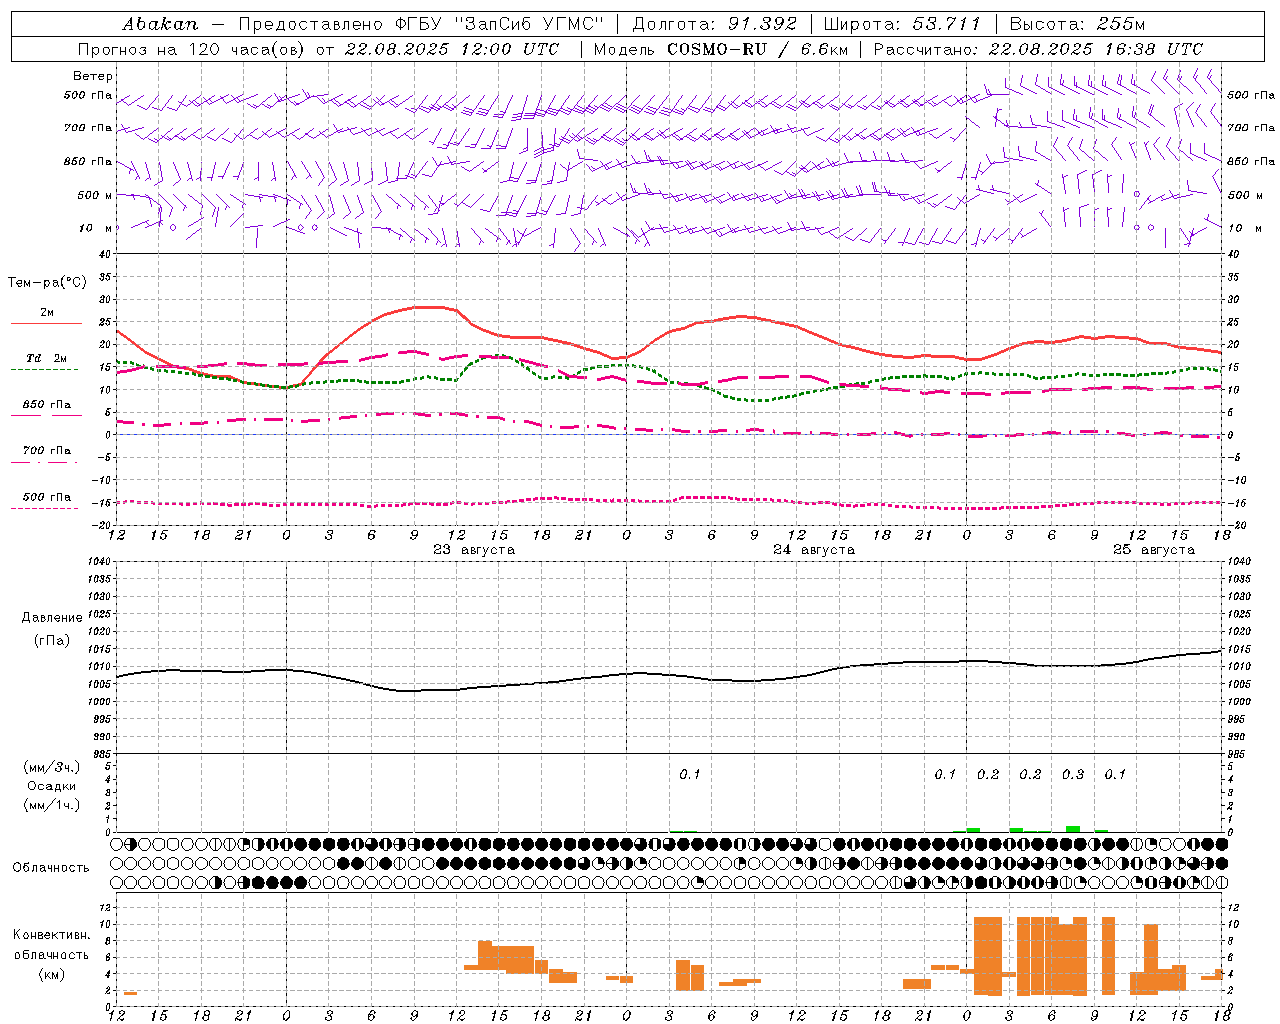
Task: Click the "Тем-ра(°C)" temperature label
Action: 47,283
